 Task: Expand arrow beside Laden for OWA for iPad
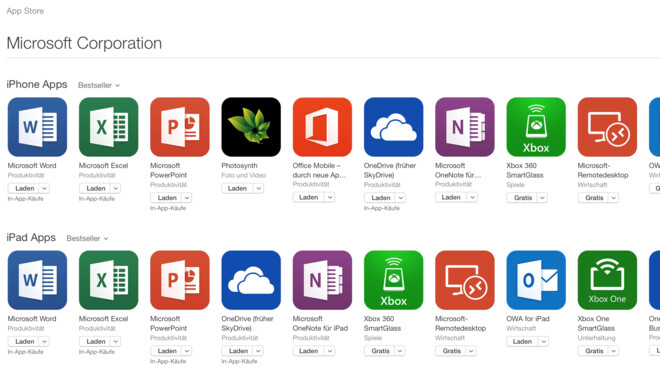544,342
